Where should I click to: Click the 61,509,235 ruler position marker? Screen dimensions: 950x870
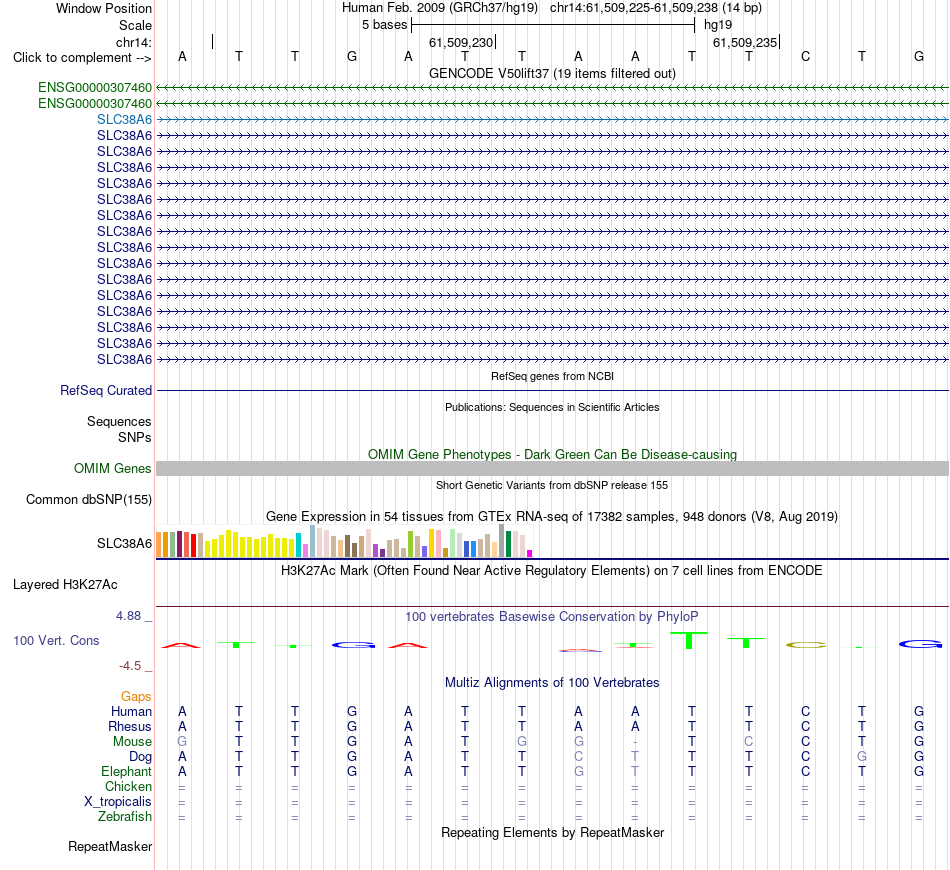[745, 42]
